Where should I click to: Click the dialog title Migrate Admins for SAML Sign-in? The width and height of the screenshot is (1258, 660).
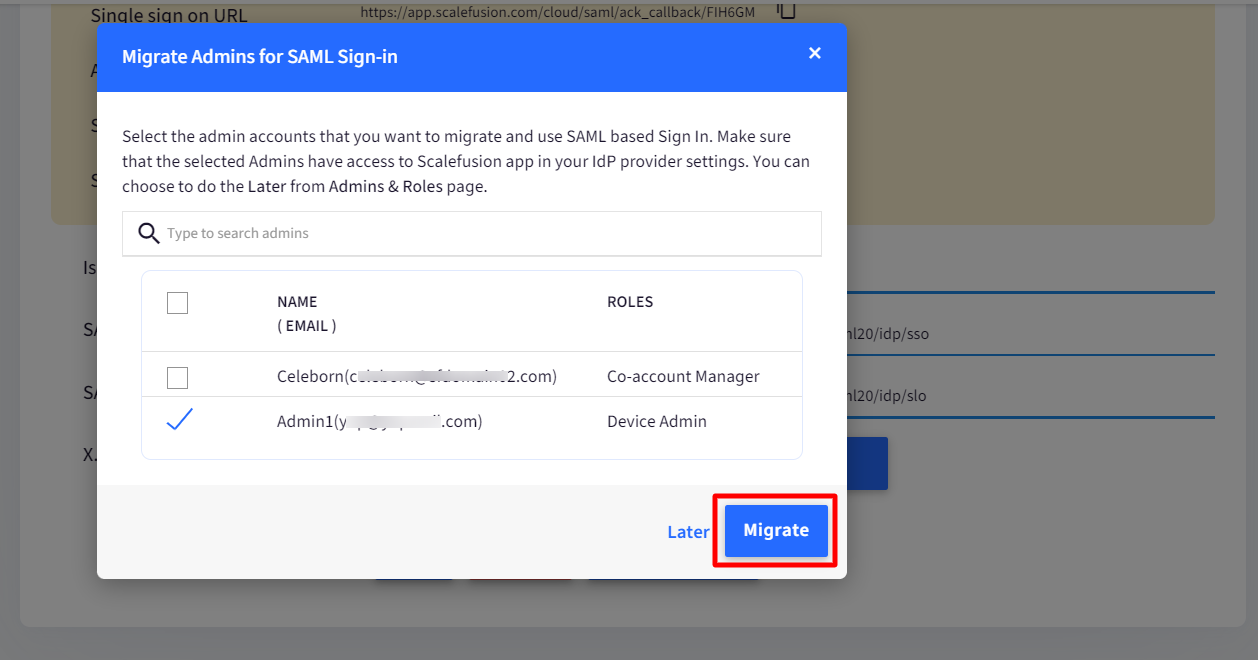(260, 57)
